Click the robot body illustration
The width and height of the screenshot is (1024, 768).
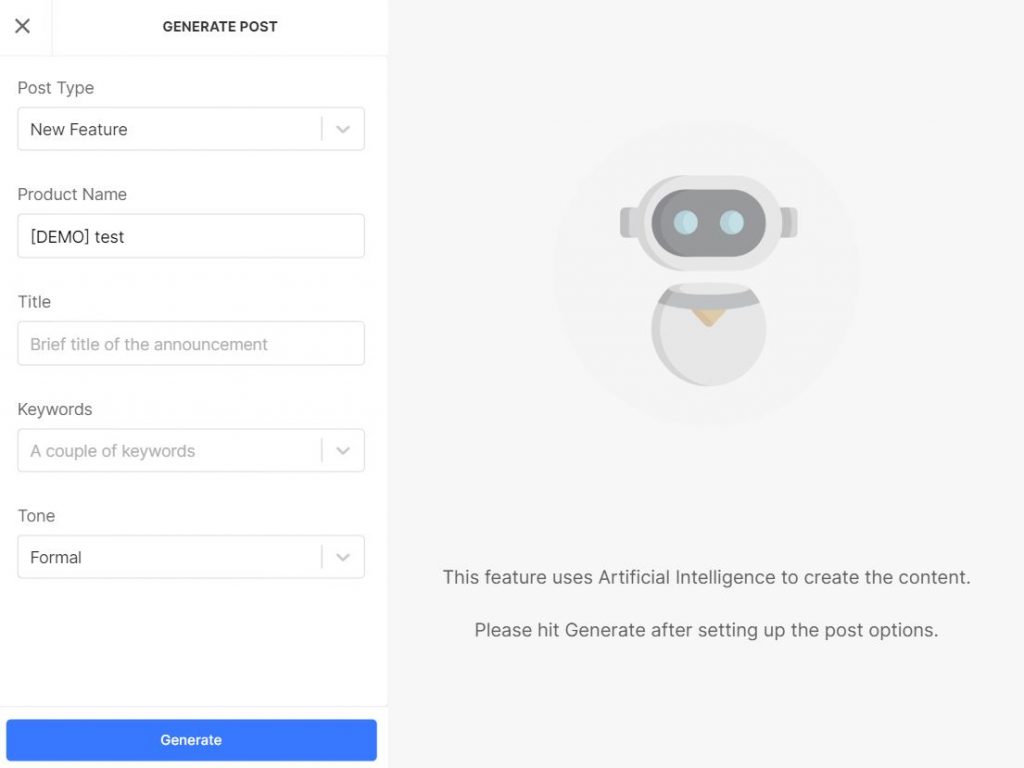coord(709,334)
